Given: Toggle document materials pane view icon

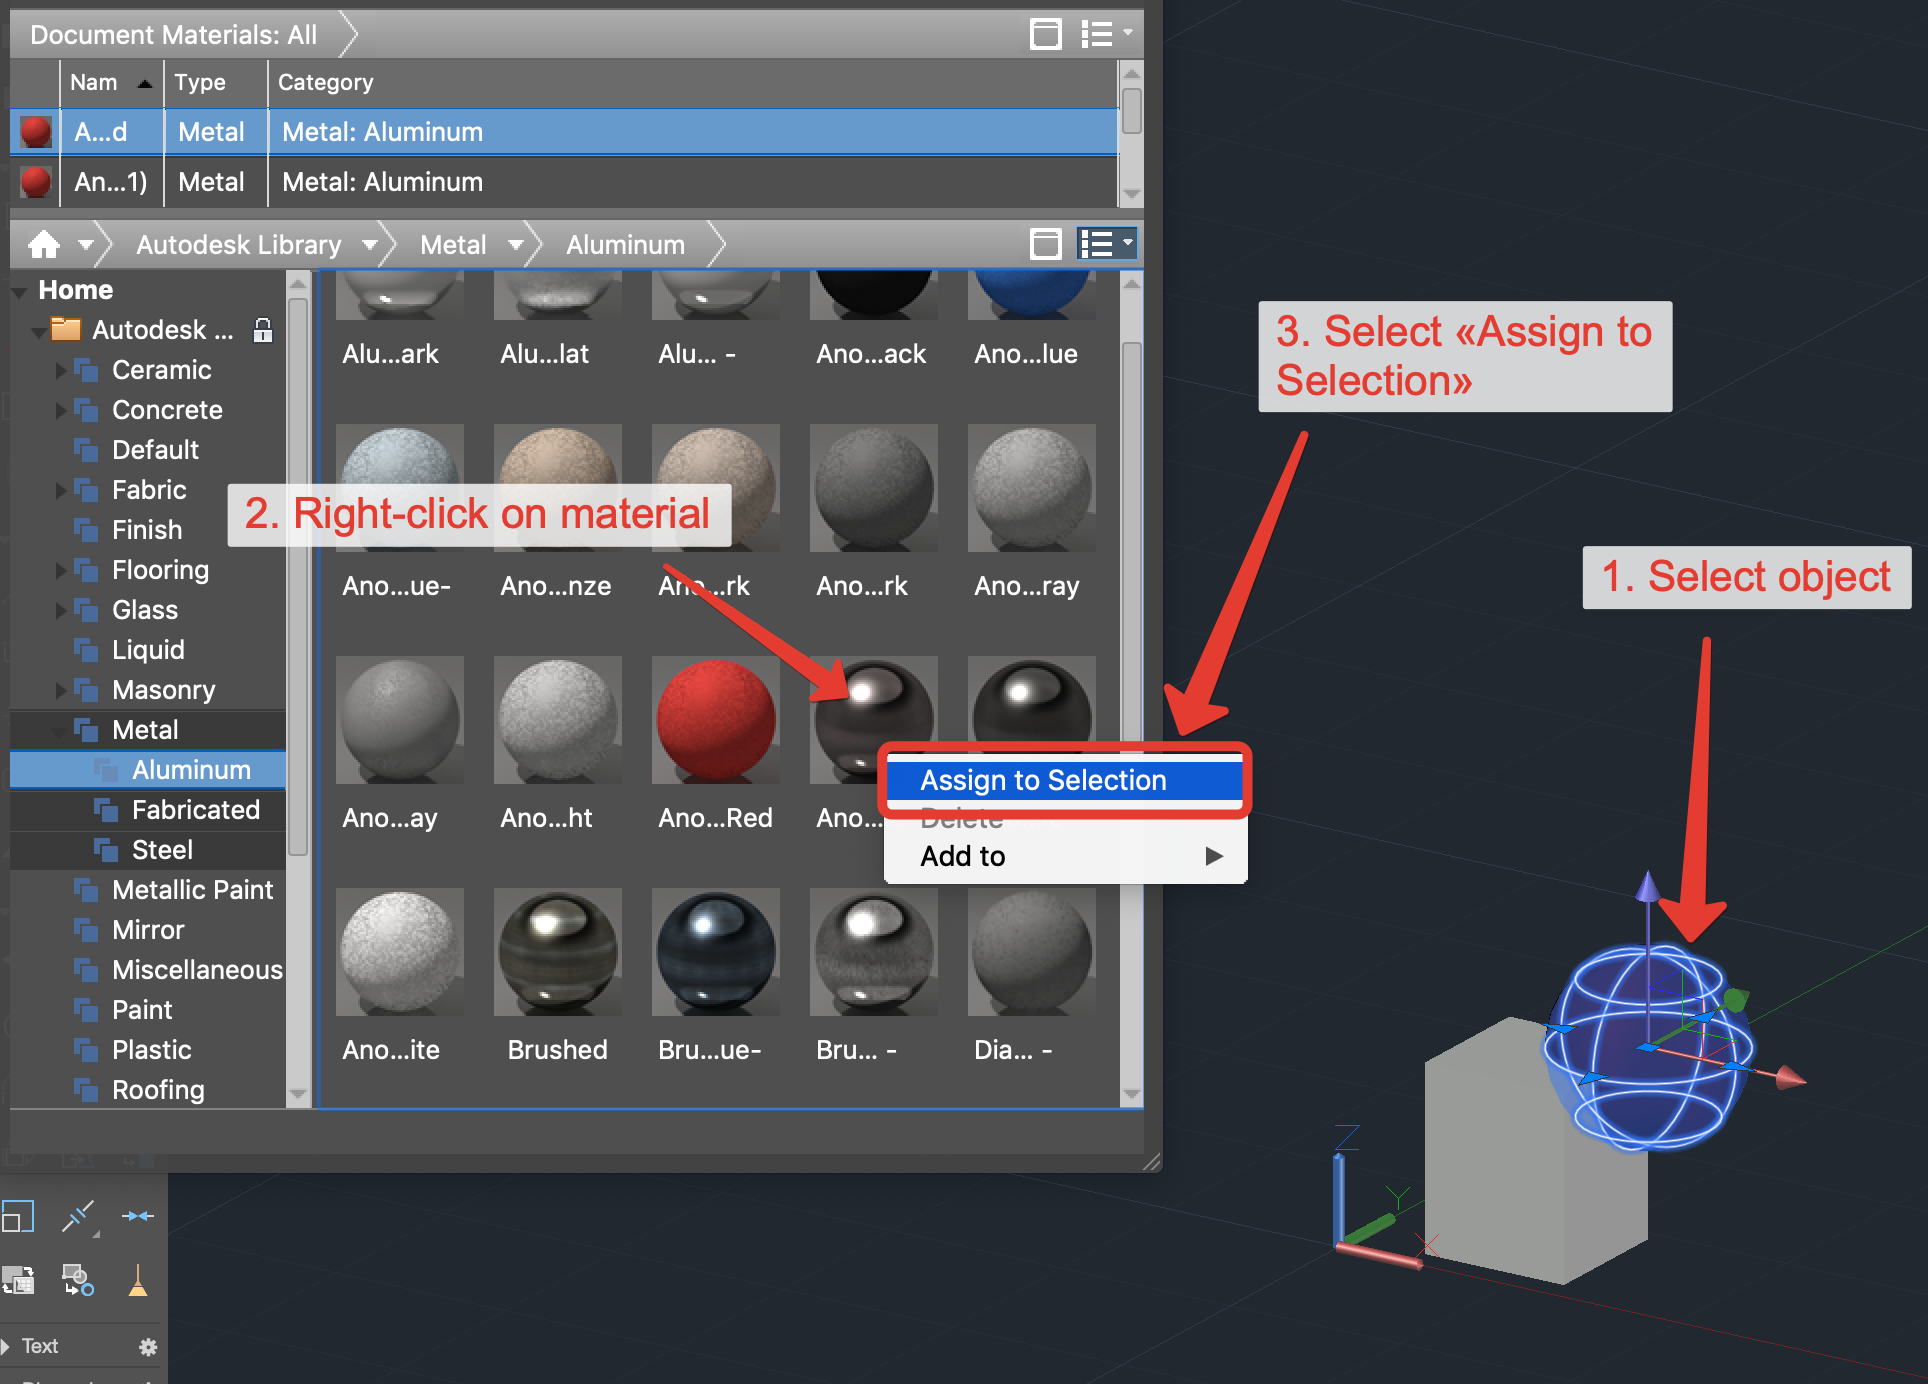Looking at the screenshot, I should [x=1046, y=35].
